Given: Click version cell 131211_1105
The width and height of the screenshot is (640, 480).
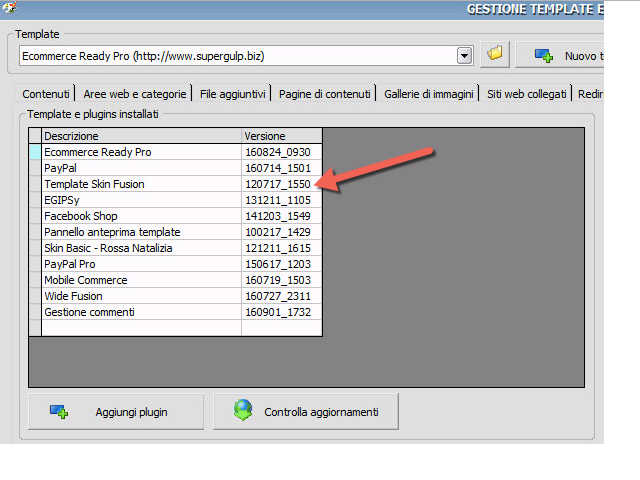Looking at the screenshot, I should tap(282, 200).
